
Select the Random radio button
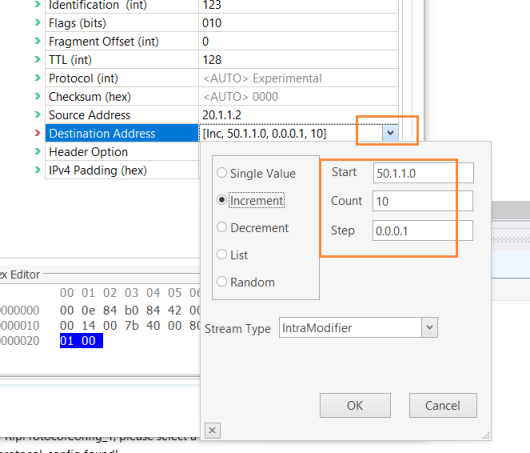(222, 282)
